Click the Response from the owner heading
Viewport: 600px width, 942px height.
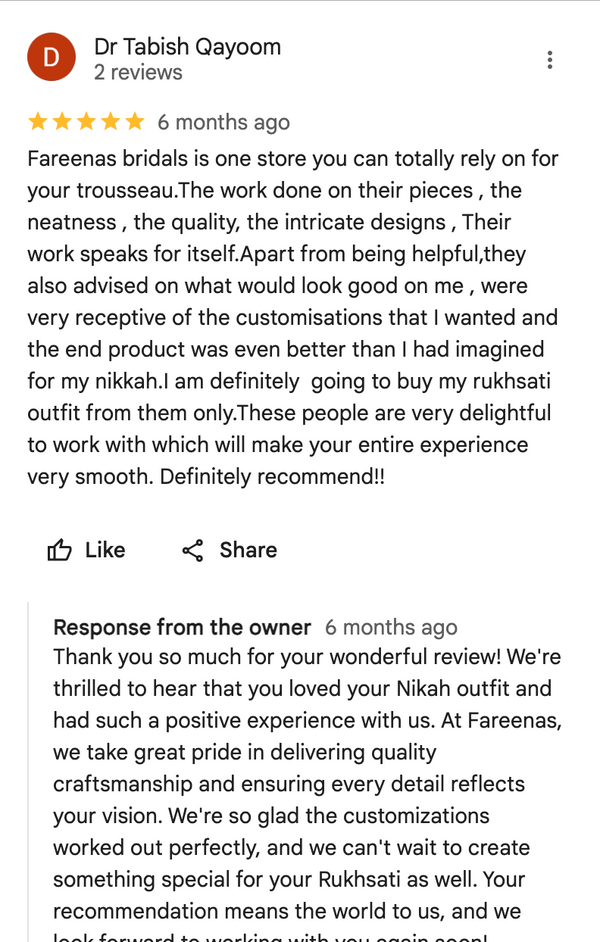coord(182,628)
